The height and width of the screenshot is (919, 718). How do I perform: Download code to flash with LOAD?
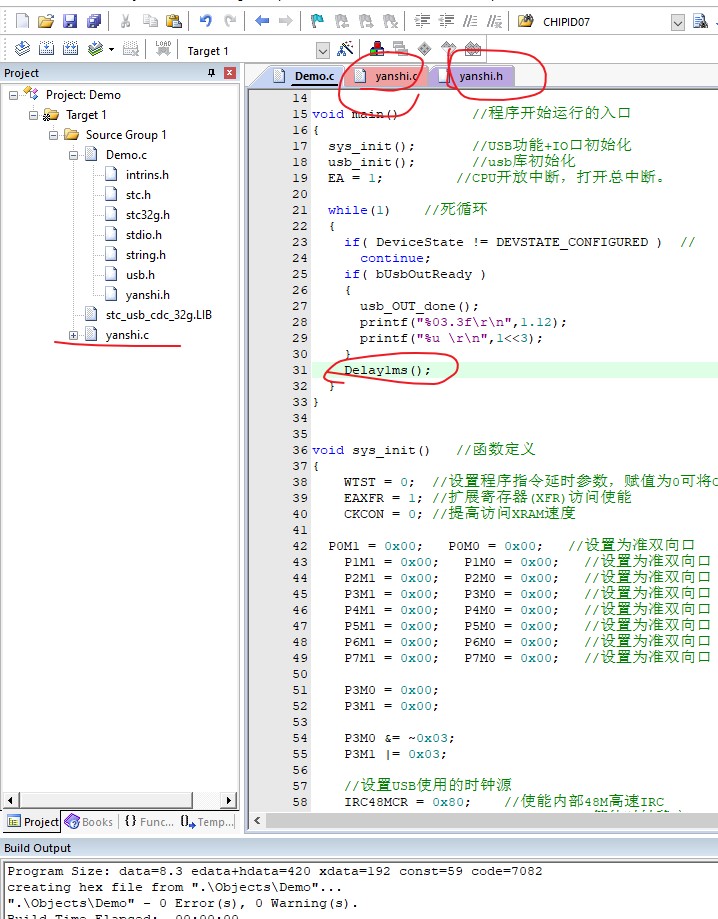pos(163,49)
